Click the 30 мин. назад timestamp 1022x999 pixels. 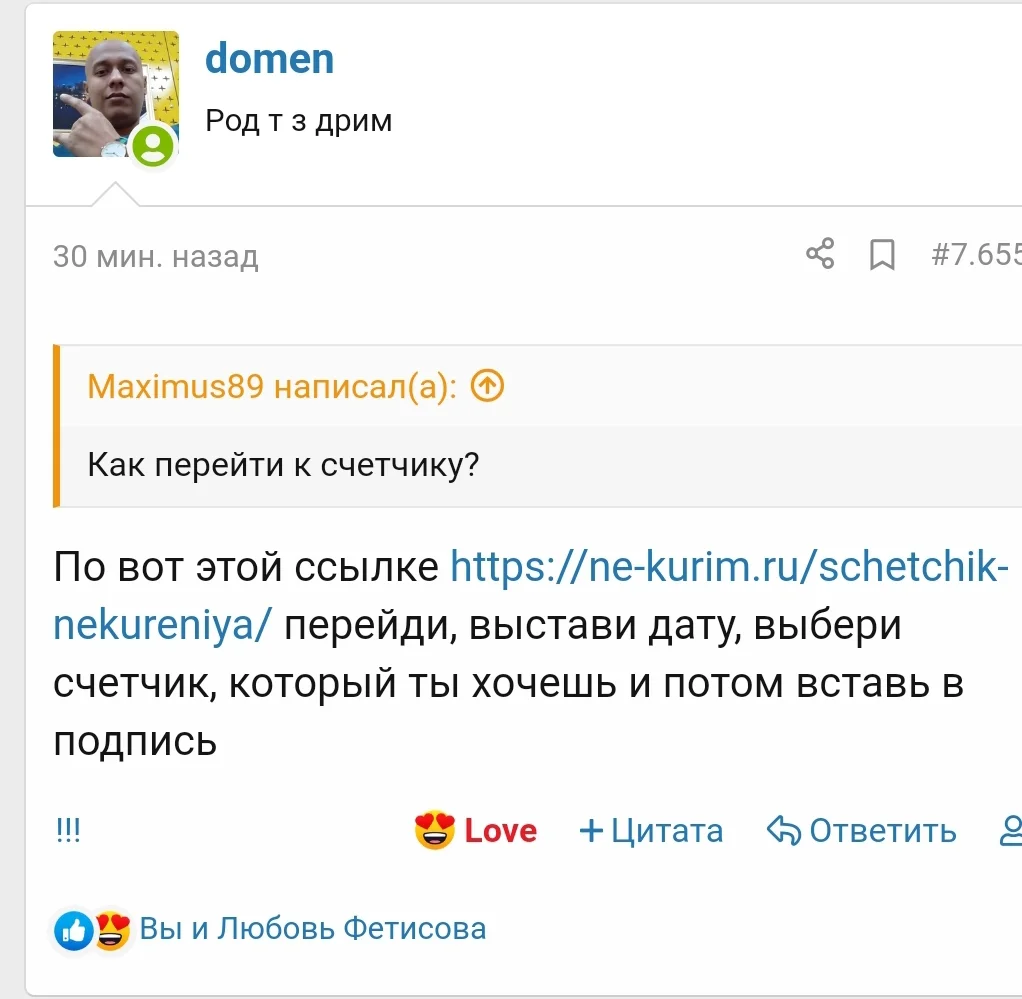(155, 257)
